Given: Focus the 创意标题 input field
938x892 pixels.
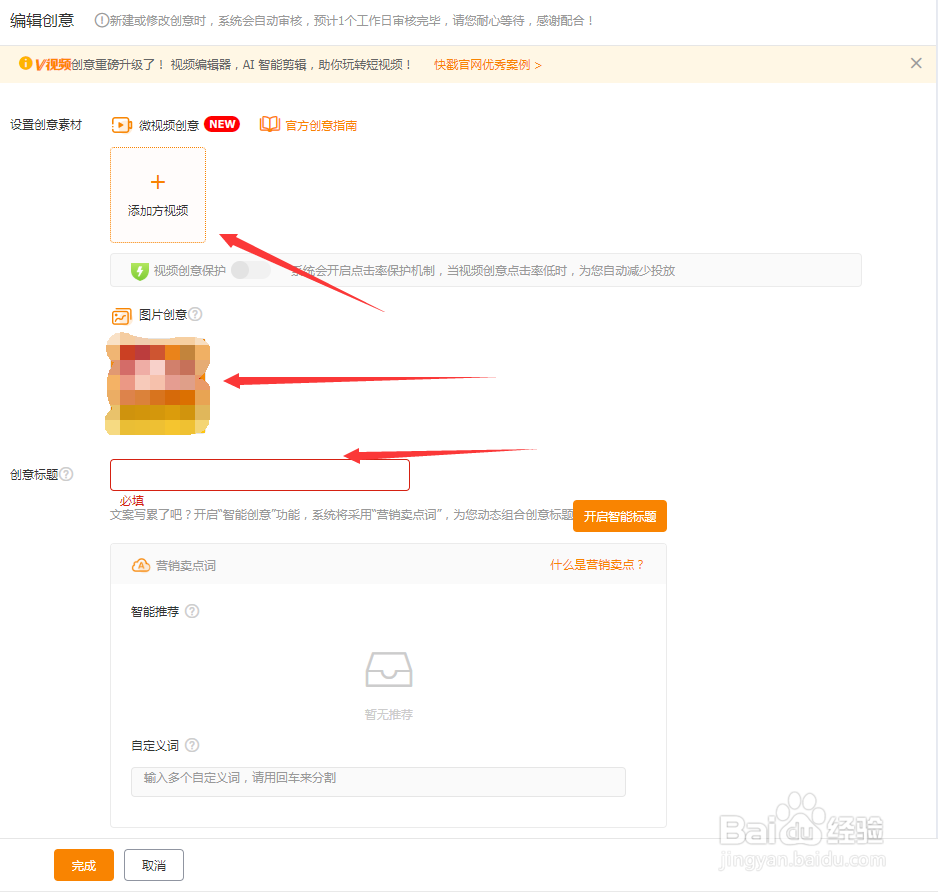Looking at the screenshot, I should [x=260, y=475].
